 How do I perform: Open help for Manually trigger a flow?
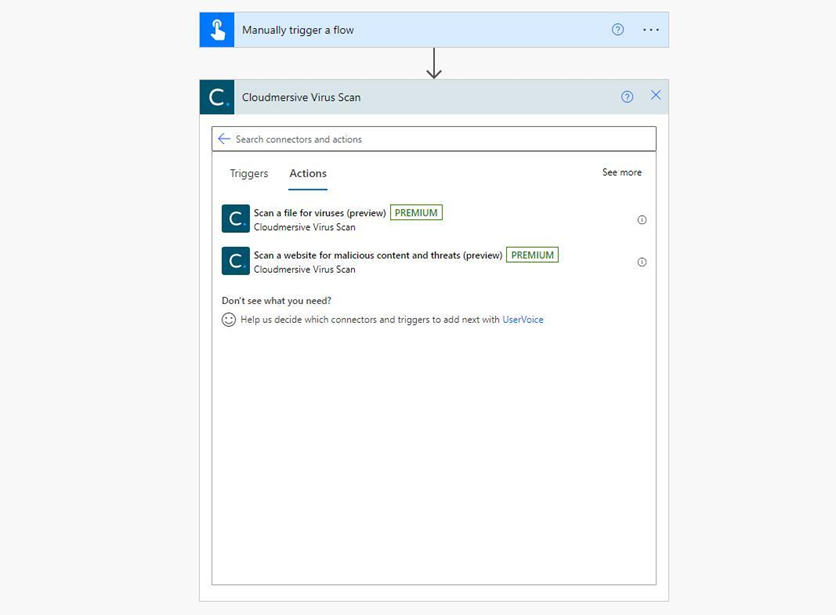click(617, 30)
